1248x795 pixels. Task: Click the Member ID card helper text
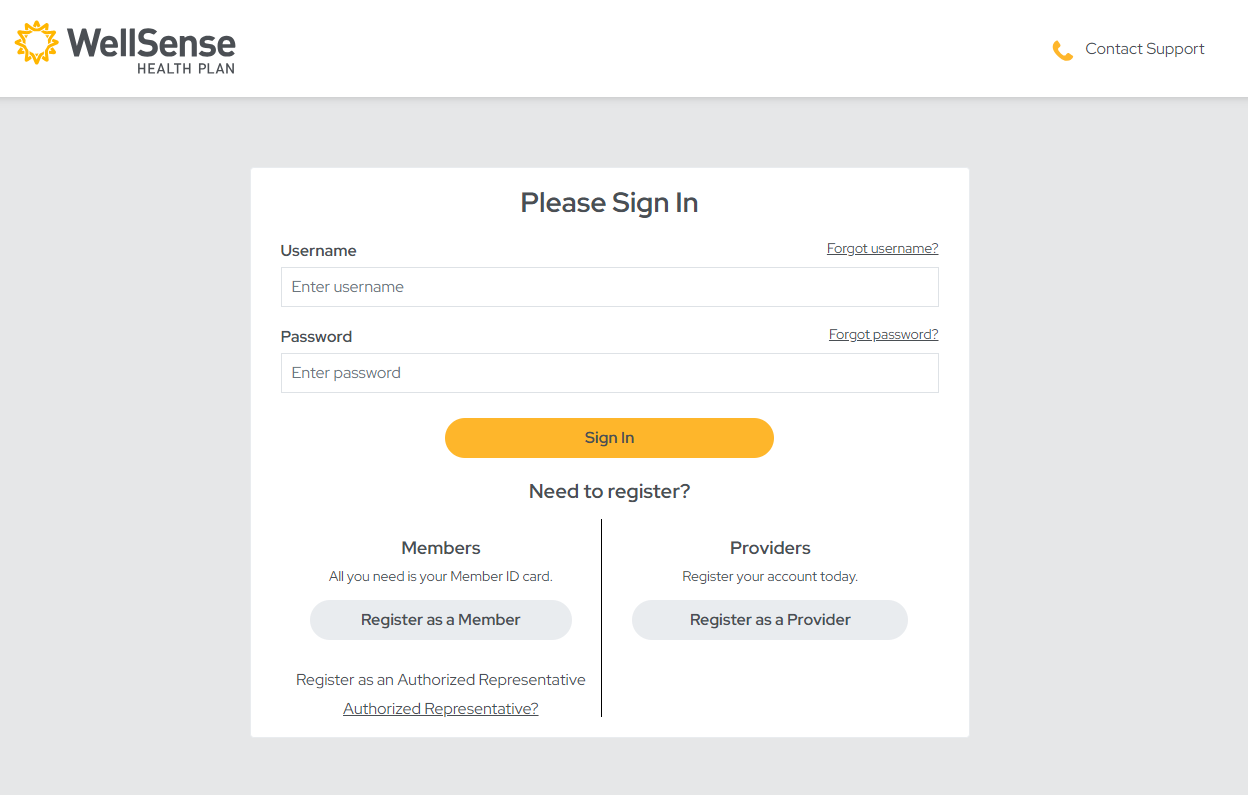coord(440,576)
